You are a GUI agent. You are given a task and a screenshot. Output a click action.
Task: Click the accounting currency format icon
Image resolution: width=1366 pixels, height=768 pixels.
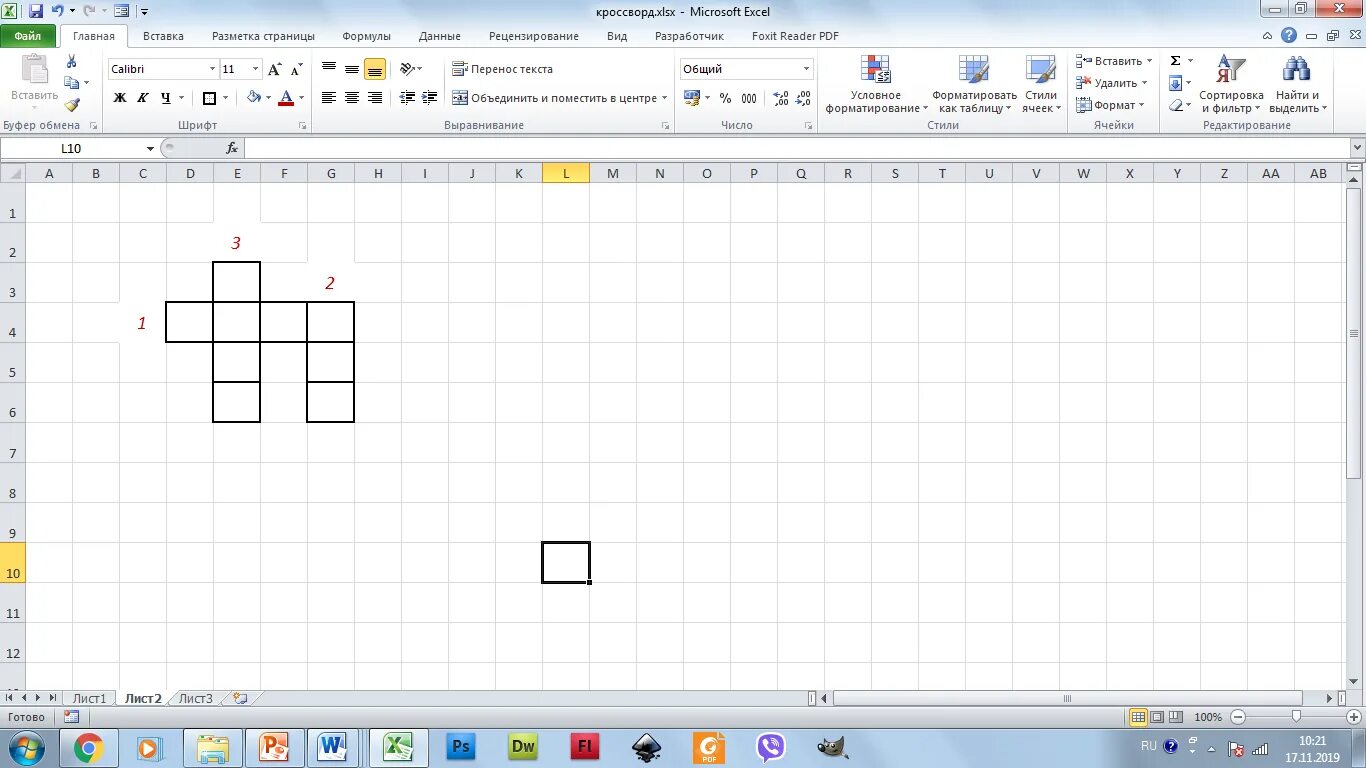(x=691, y=98)
